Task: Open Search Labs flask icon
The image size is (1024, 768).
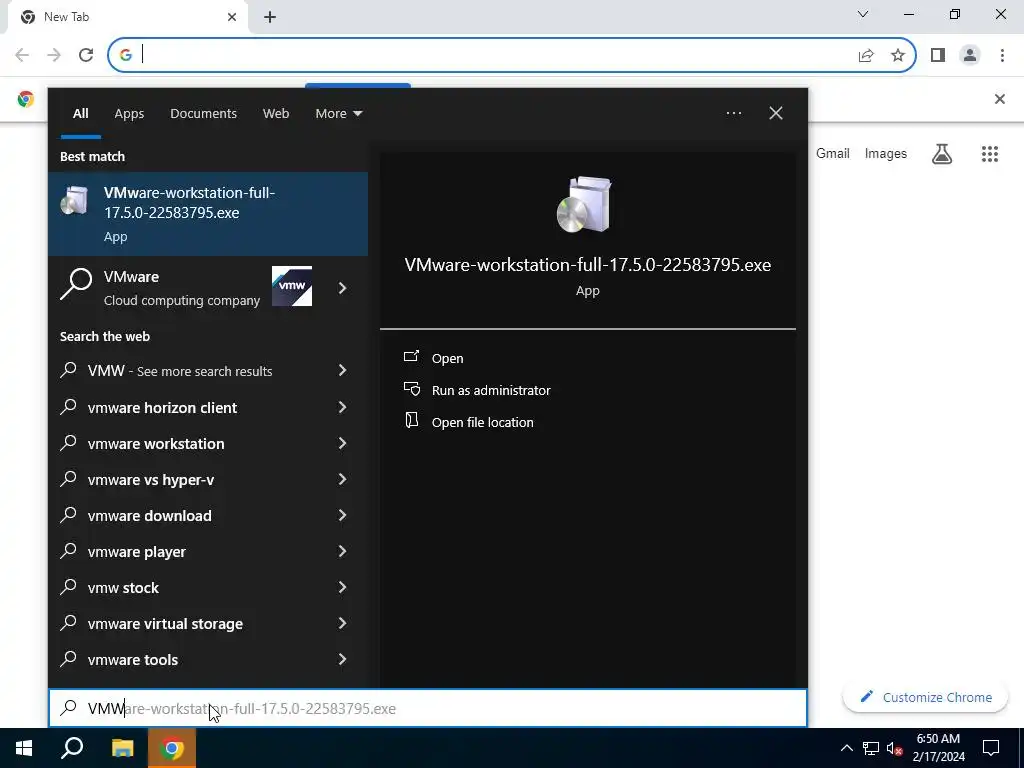Action: click(x=942, y=154)
